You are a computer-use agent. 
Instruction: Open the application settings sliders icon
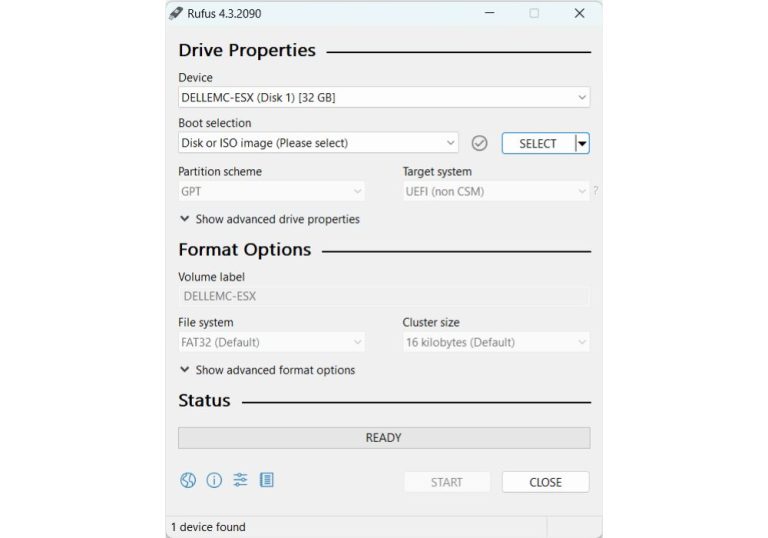pos(240,480)
